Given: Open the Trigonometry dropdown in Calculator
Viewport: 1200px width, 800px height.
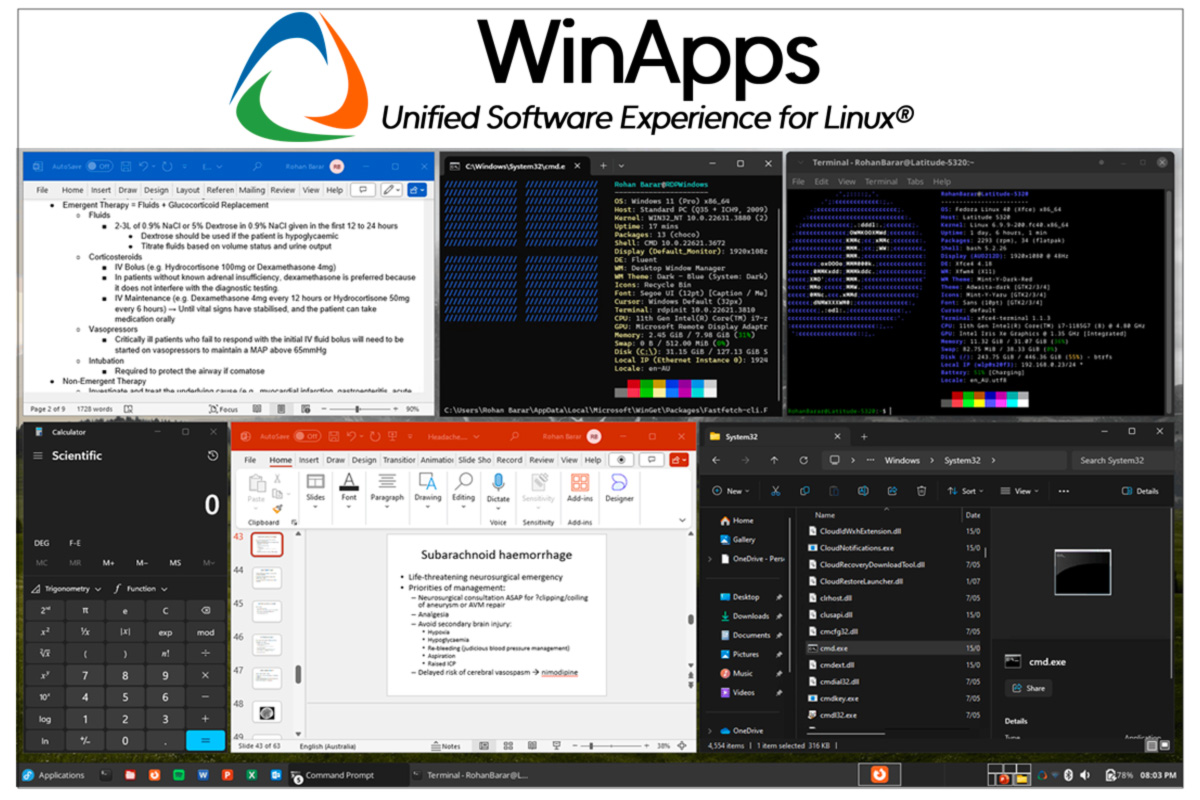Looking at the screenshot, I should [x=66, y=589].
